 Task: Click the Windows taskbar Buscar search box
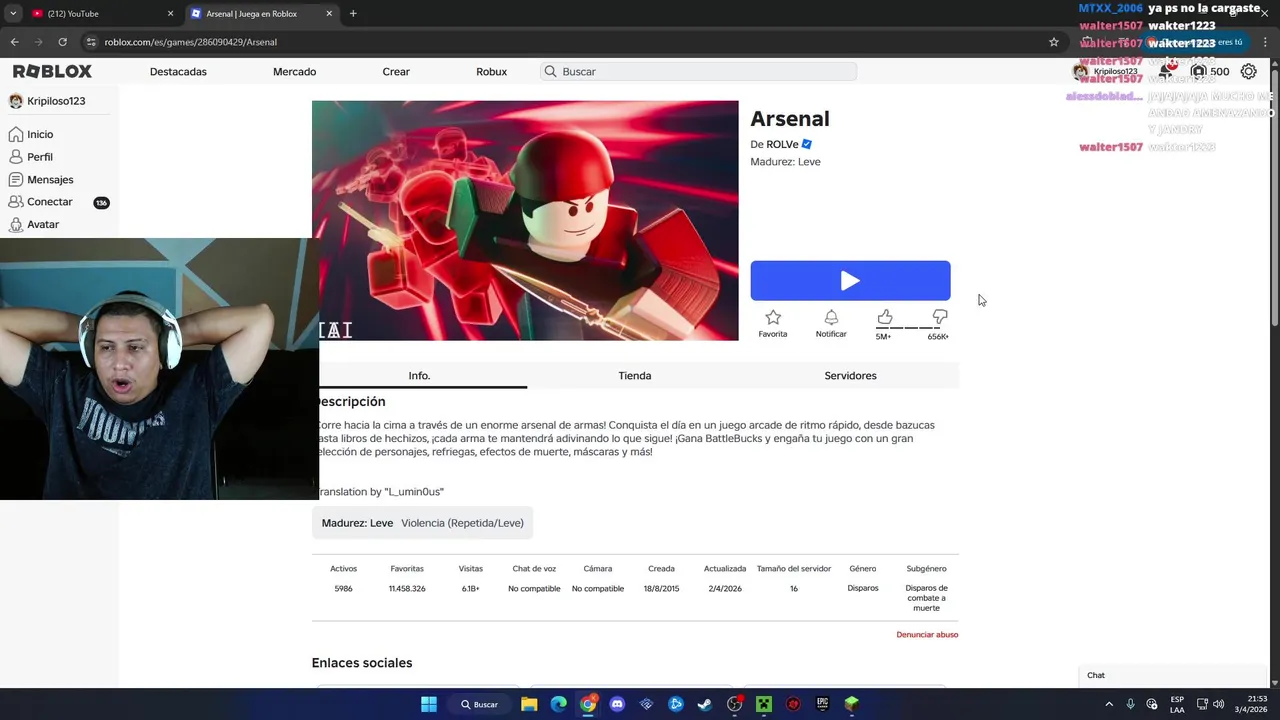click(479, 704)
